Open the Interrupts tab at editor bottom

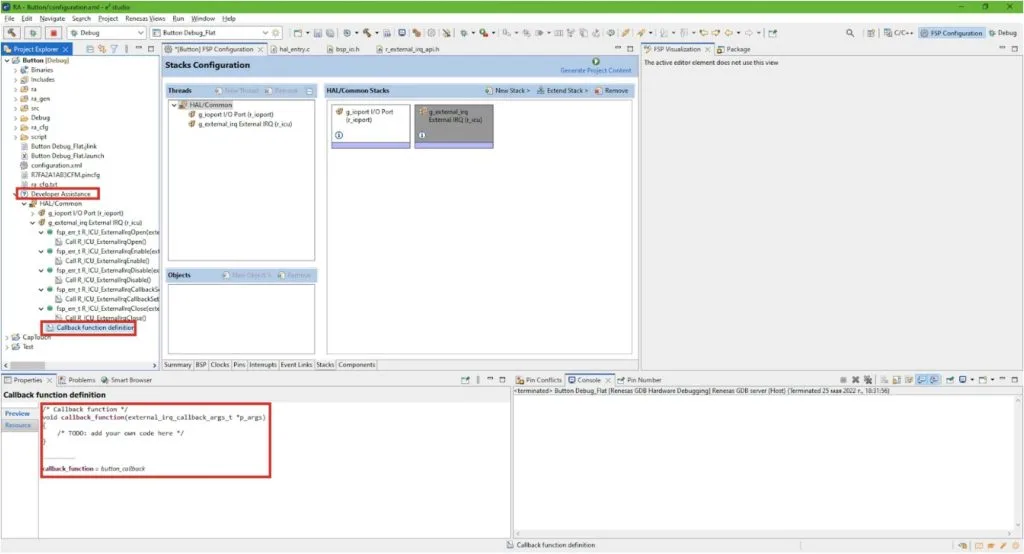(263, 365)
